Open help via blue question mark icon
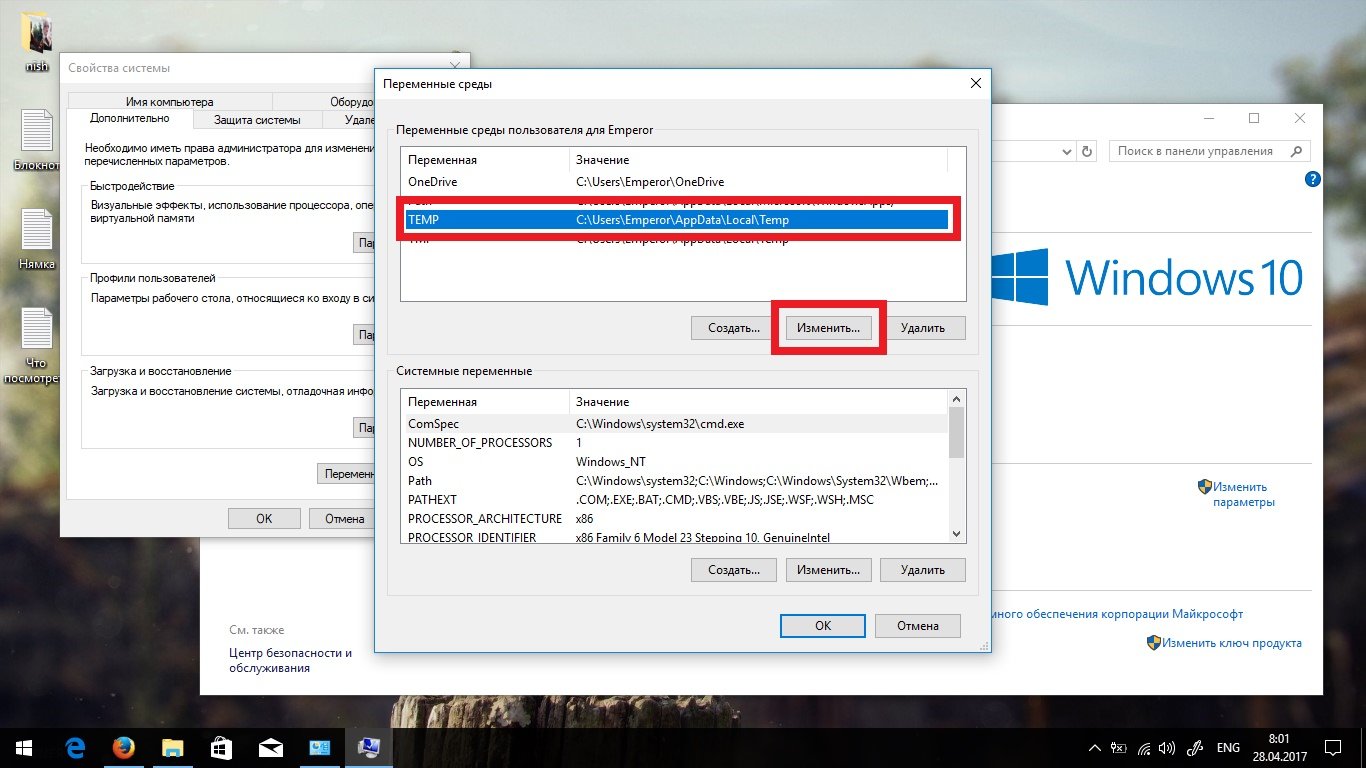 (1313, 179)
